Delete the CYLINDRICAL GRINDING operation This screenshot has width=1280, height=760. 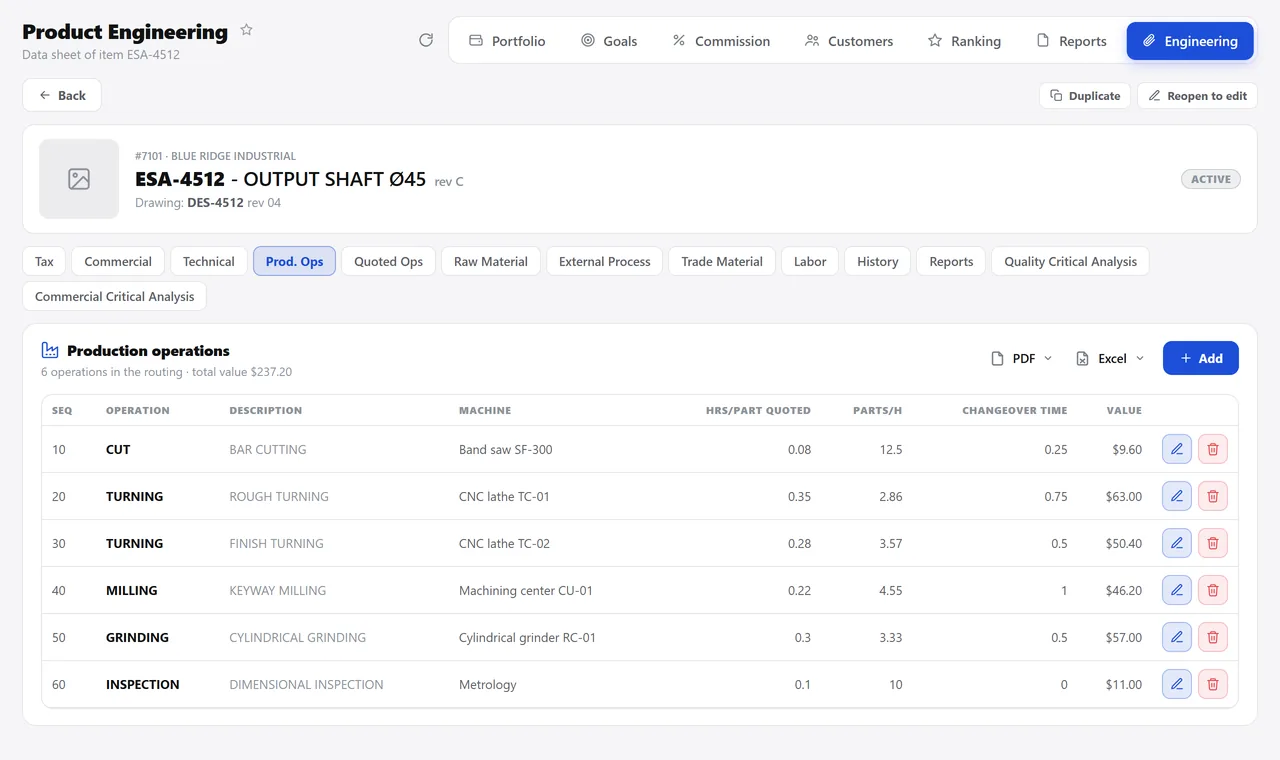coord(1213,637)
